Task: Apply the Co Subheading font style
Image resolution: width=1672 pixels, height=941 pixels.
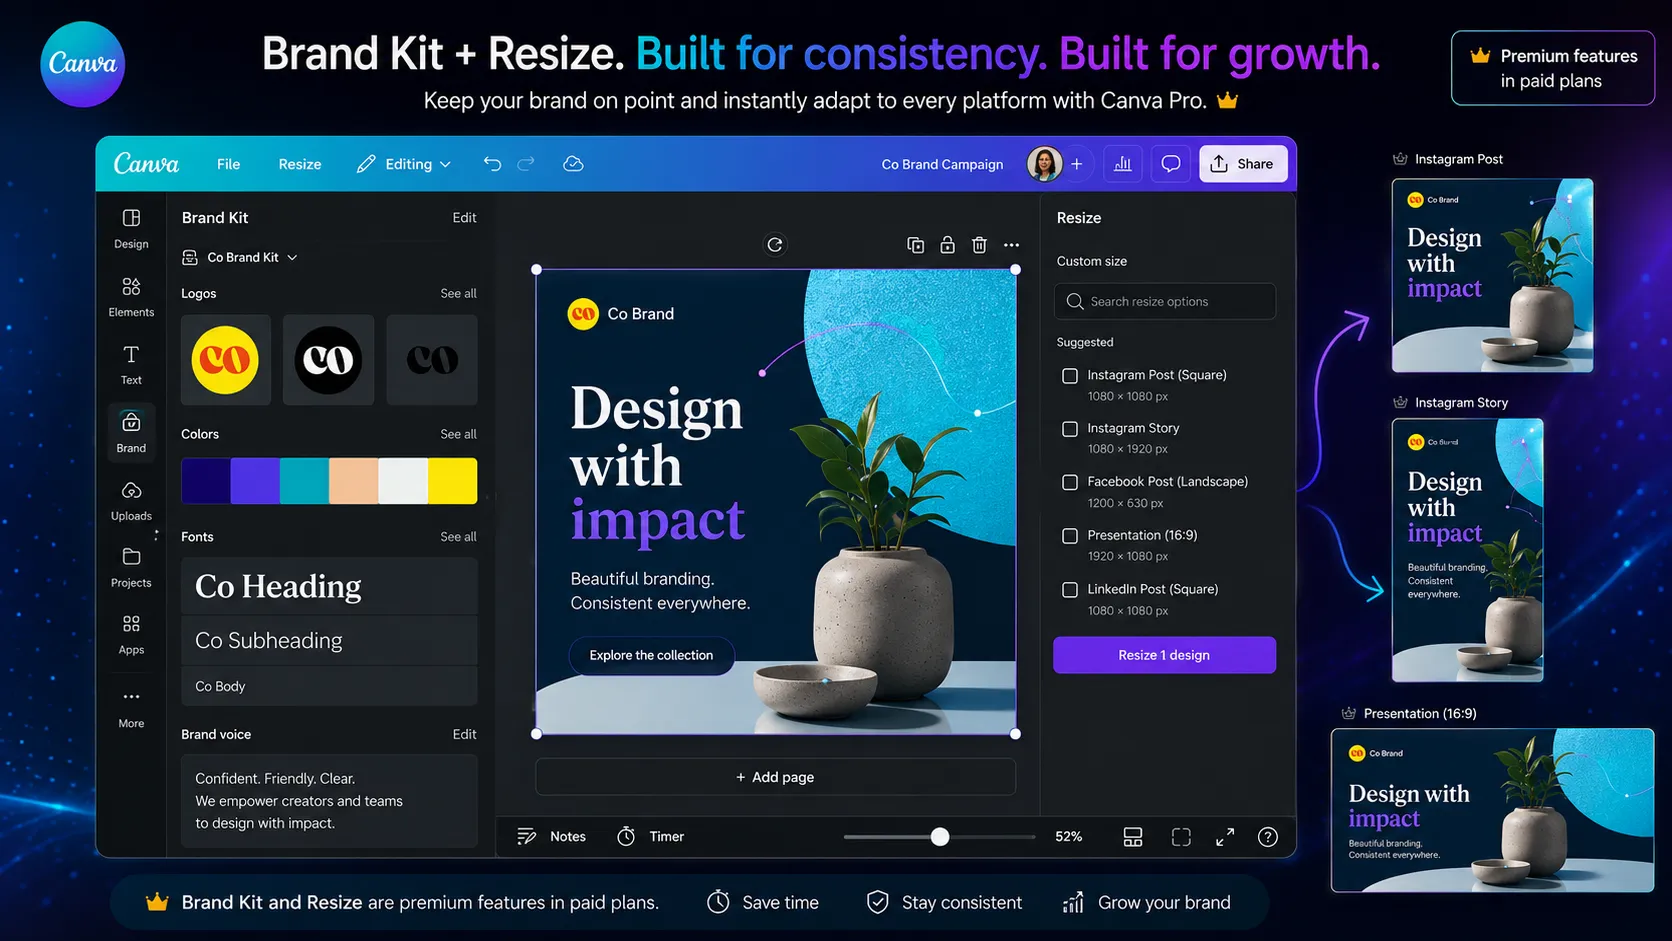Action: (x=329, y=640)
